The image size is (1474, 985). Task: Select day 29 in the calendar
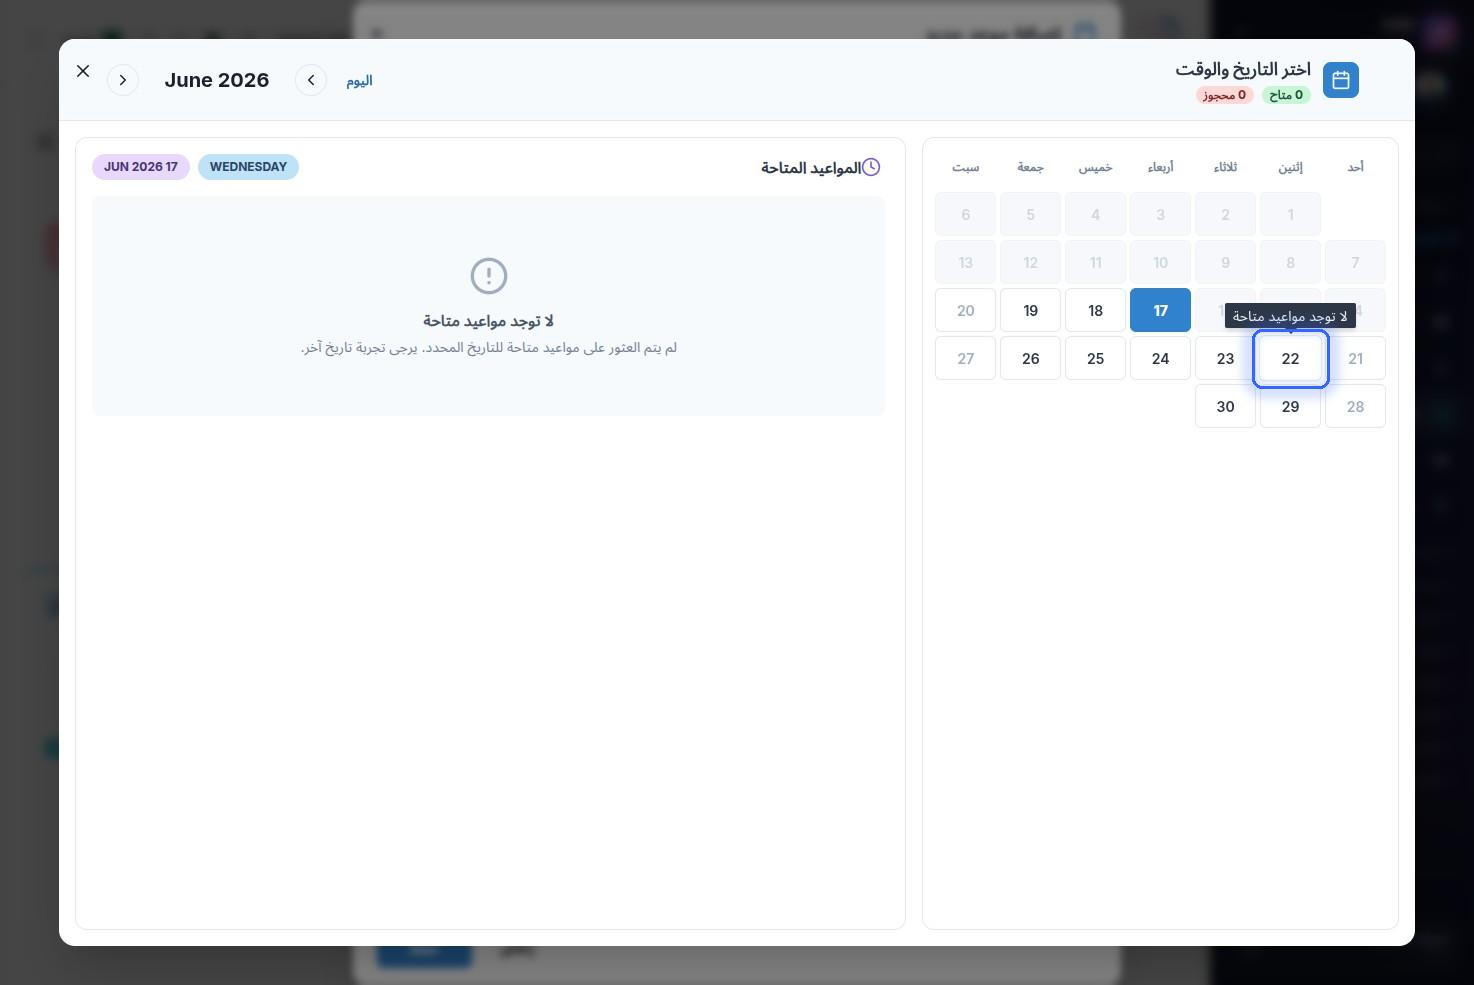[1290, 406]
